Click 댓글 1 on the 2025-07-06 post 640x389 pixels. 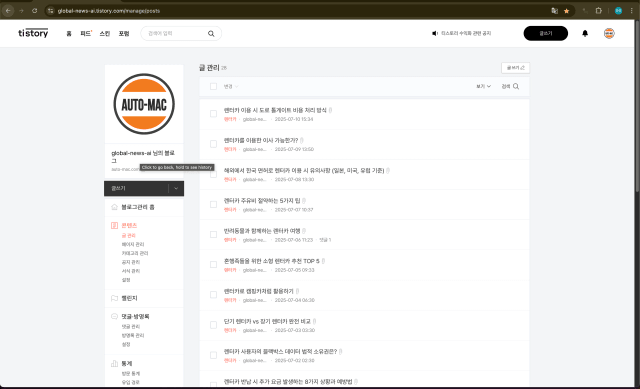[x=325, y=240]
